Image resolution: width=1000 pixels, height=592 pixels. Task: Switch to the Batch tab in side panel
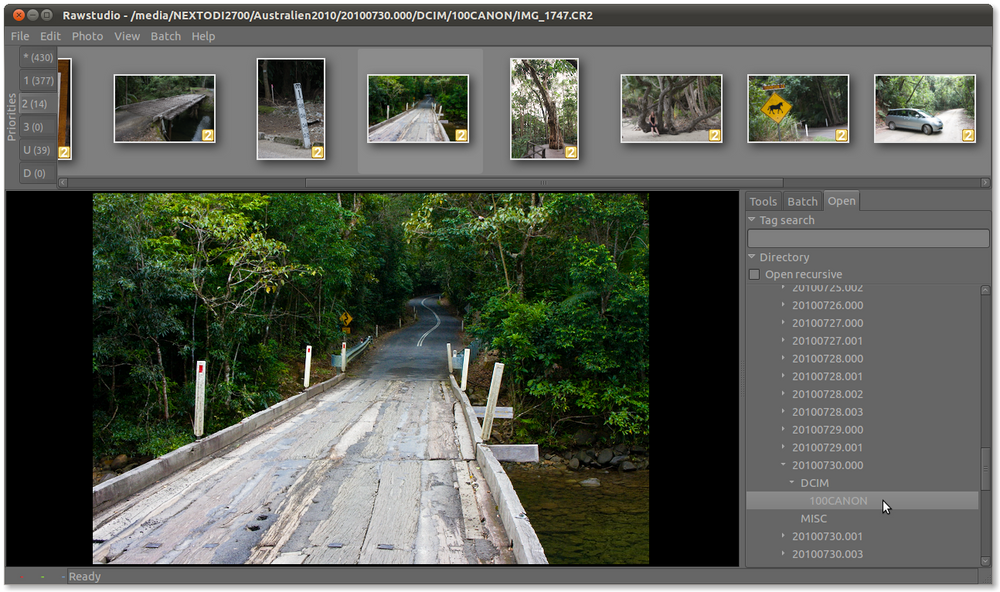[802, 202]
